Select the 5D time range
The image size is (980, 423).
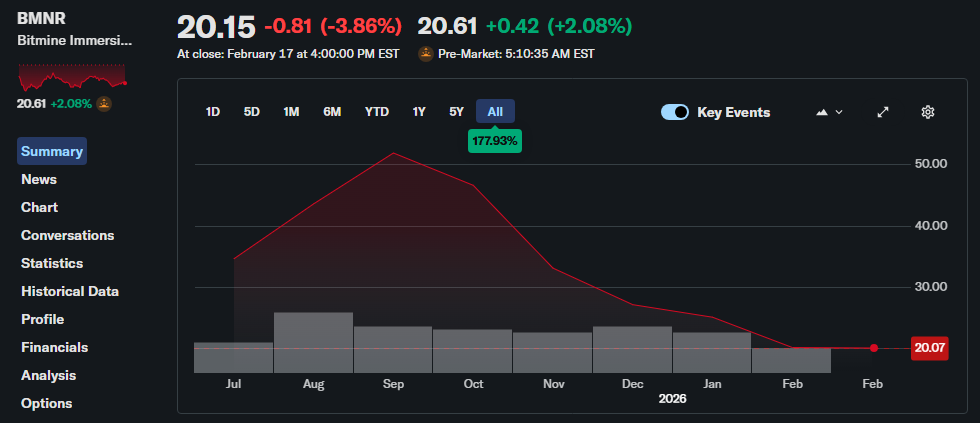[x=251, y=112]
